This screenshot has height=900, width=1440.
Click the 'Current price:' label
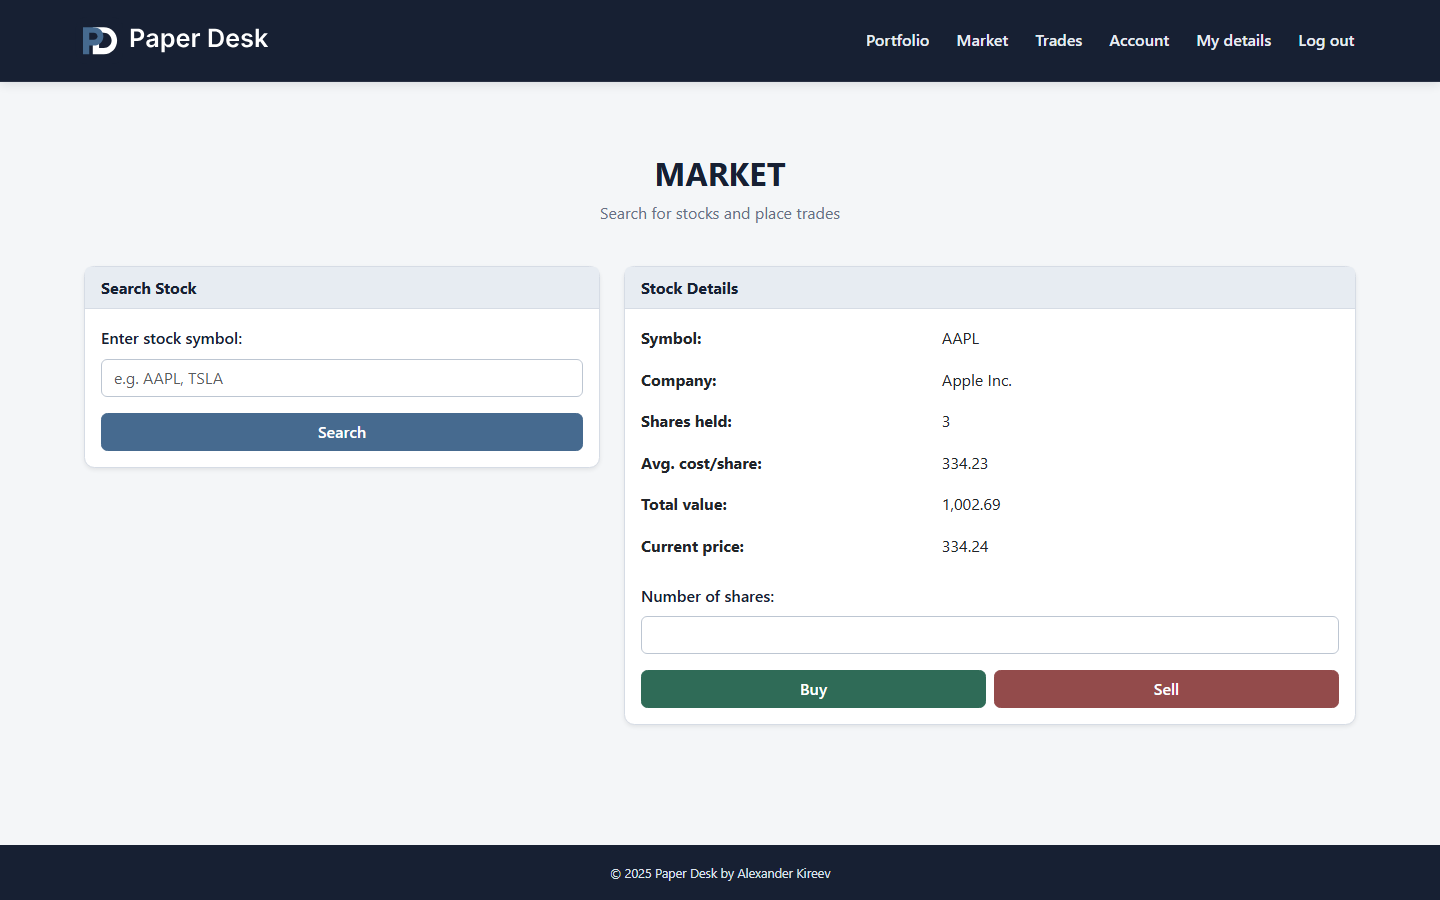point(692,547)
